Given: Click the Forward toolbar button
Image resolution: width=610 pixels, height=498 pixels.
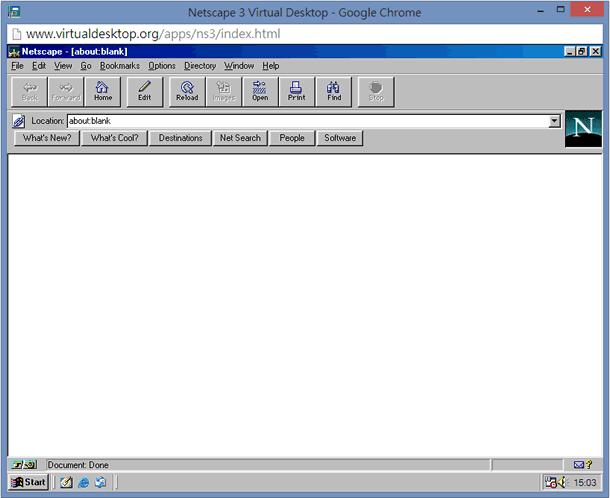Looking at the screenshot, I should pos(66,92).
